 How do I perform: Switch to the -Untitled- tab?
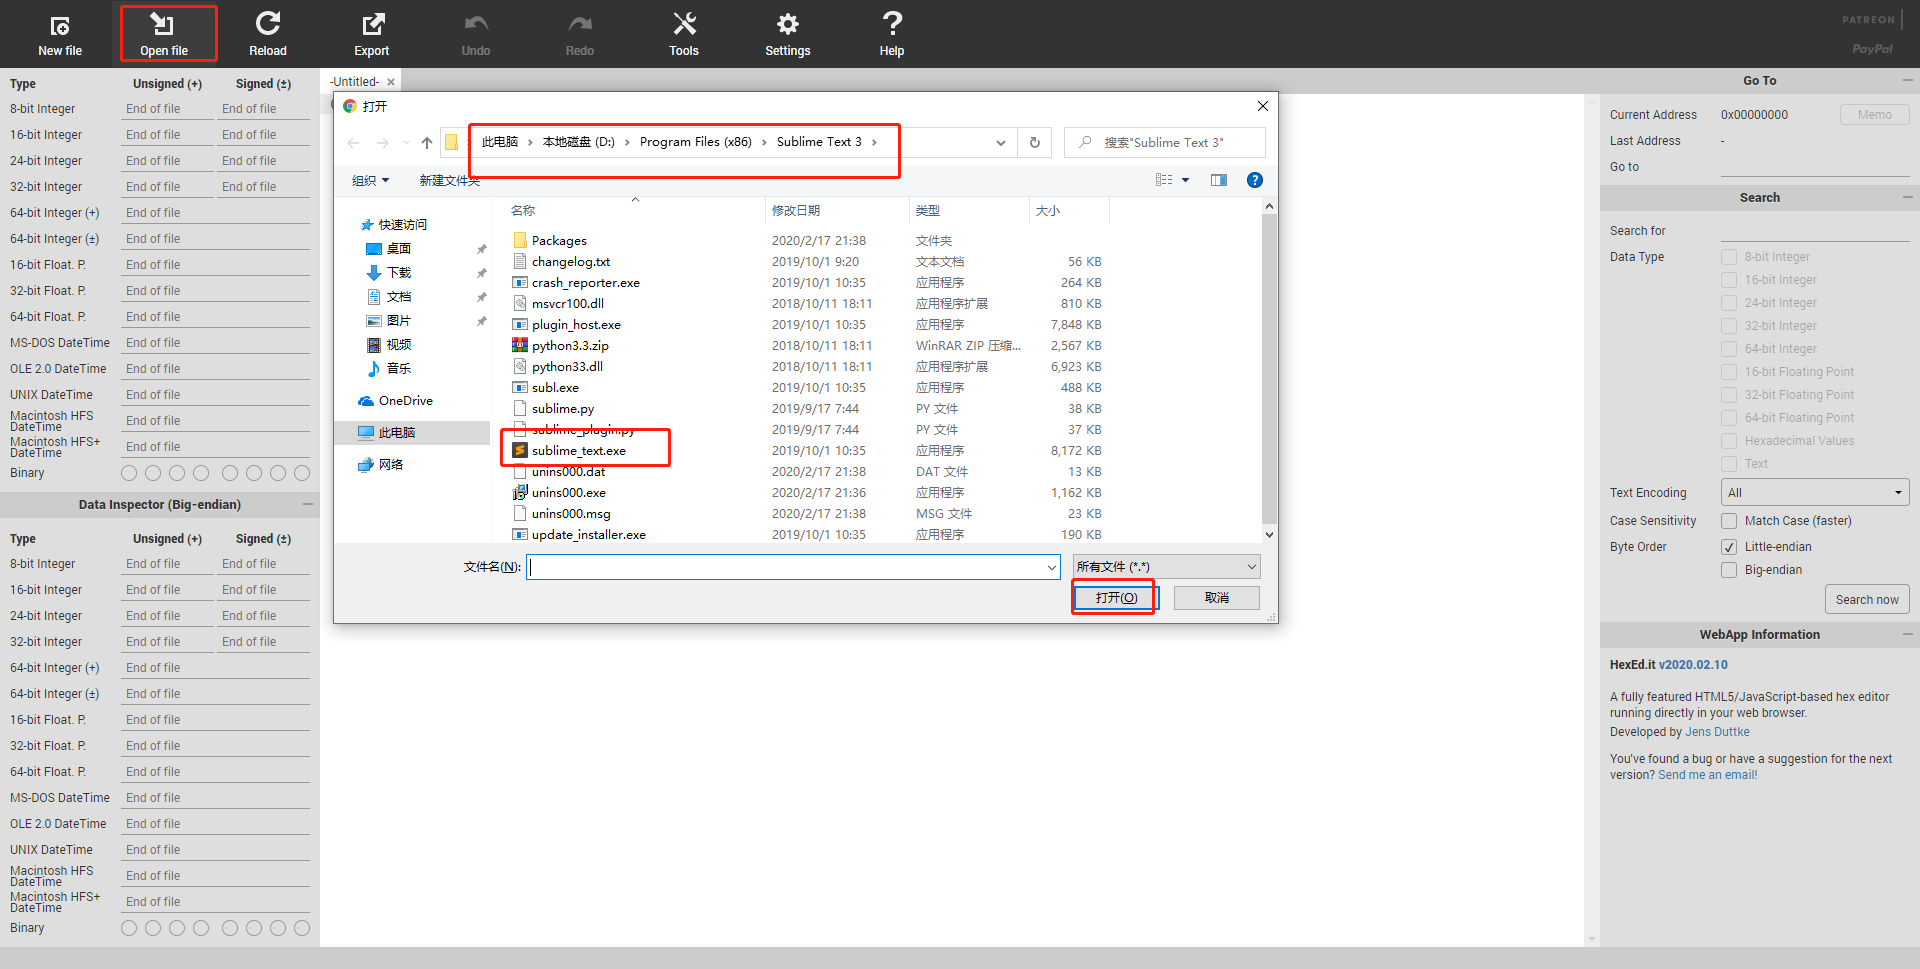(354, 82)
